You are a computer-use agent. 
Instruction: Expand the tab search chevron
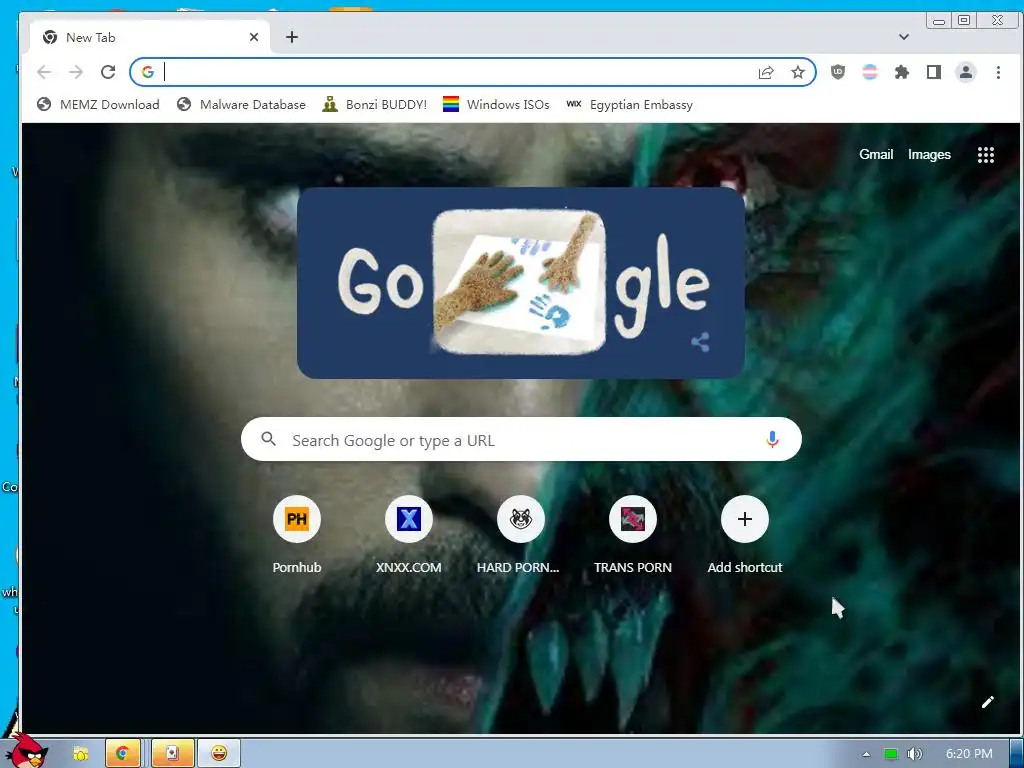[904, 37]
